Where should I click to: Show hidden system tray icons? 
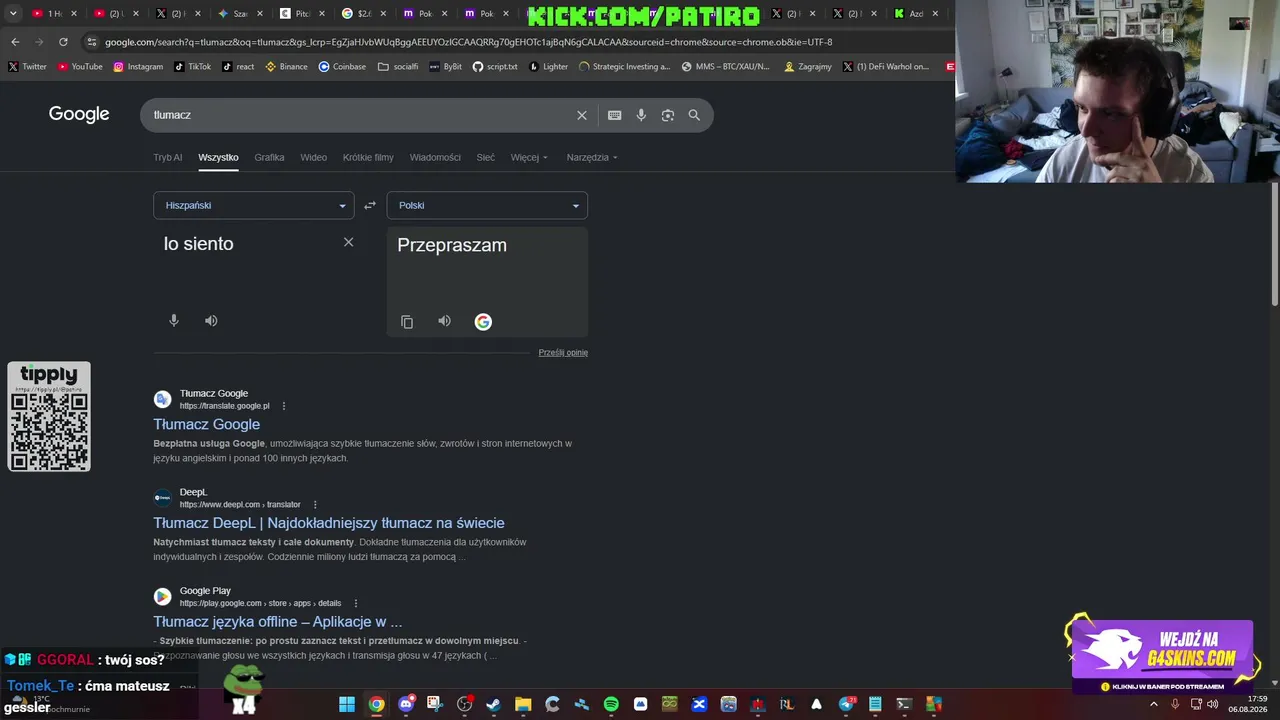click(x=1154, y=704)
